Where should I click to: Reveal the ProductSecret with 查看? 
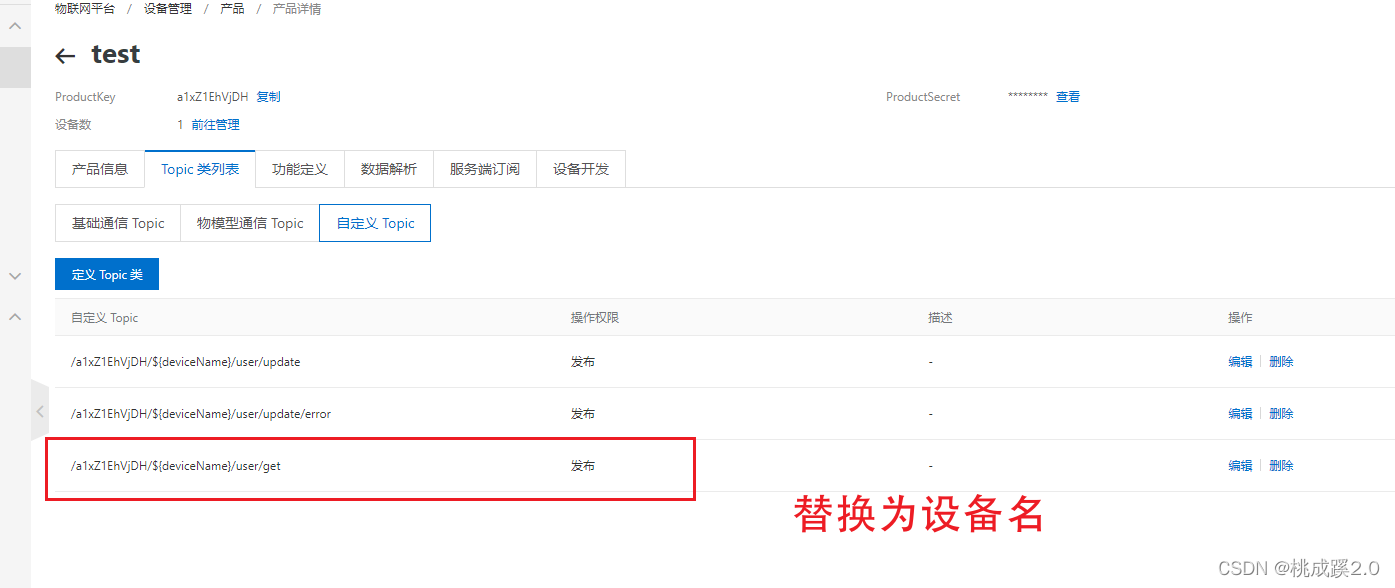(1068, 97)
